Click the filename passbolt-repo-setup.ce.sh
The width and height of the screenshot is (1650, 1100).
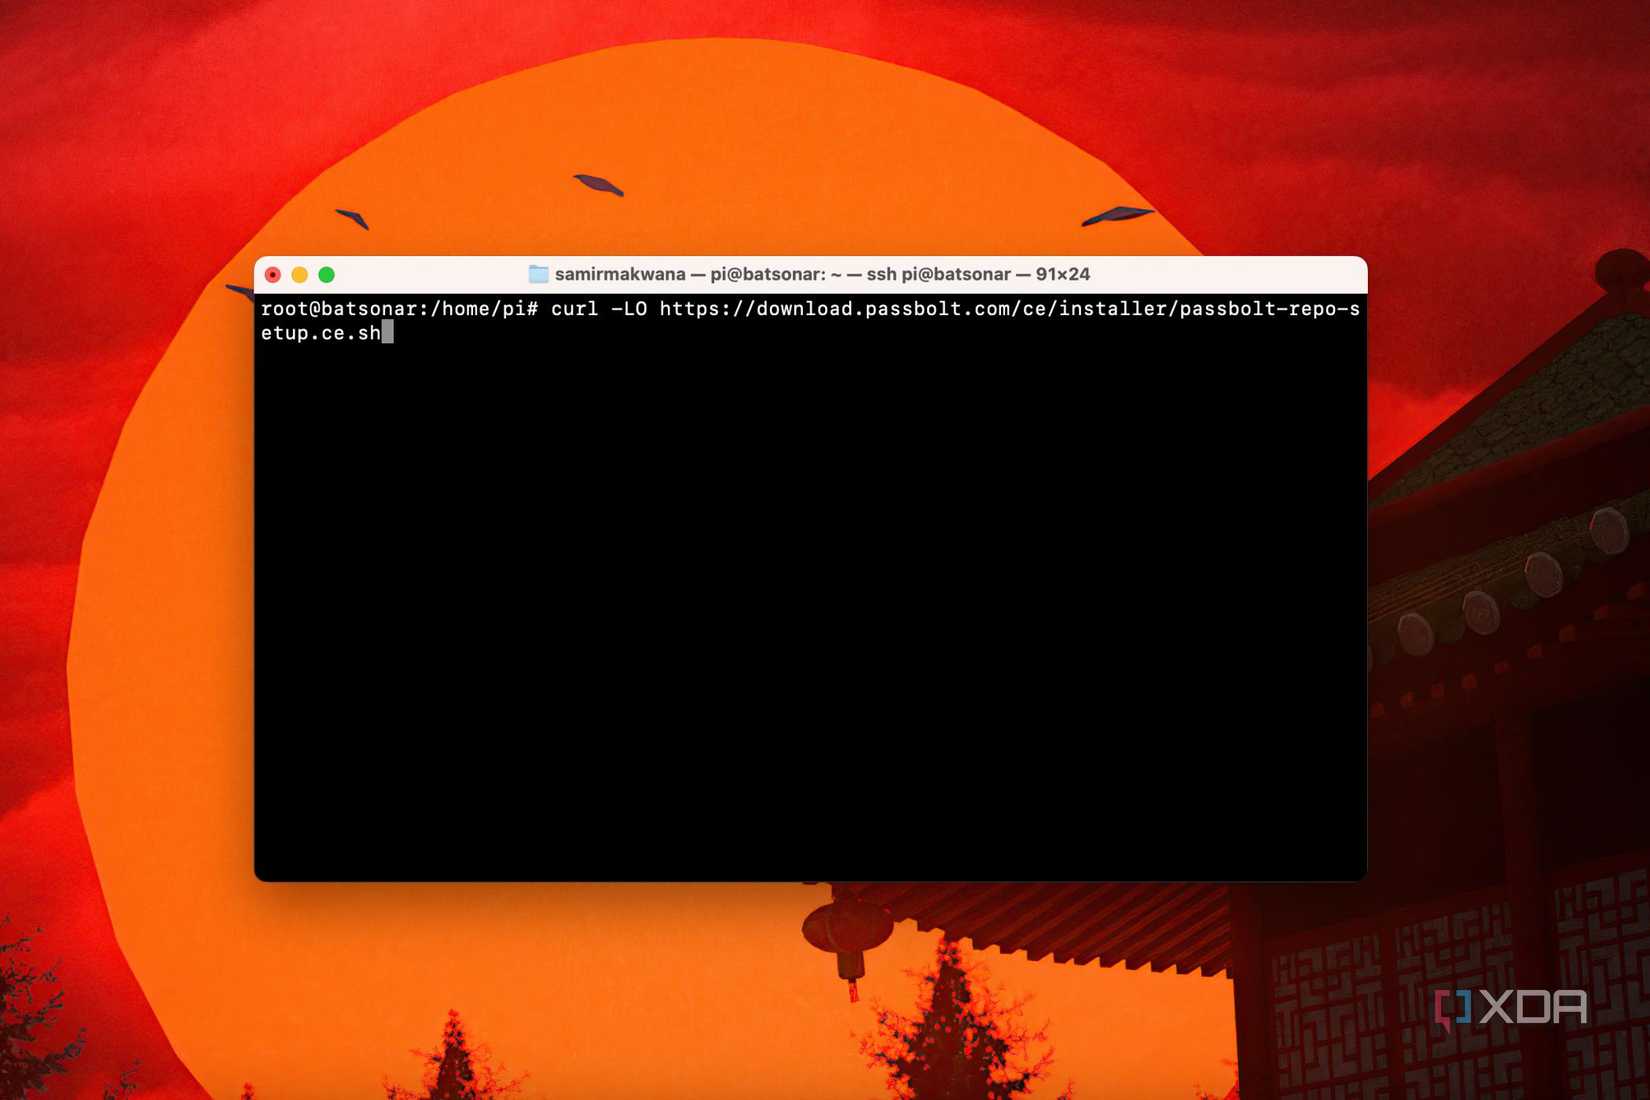click(1270, 309)
